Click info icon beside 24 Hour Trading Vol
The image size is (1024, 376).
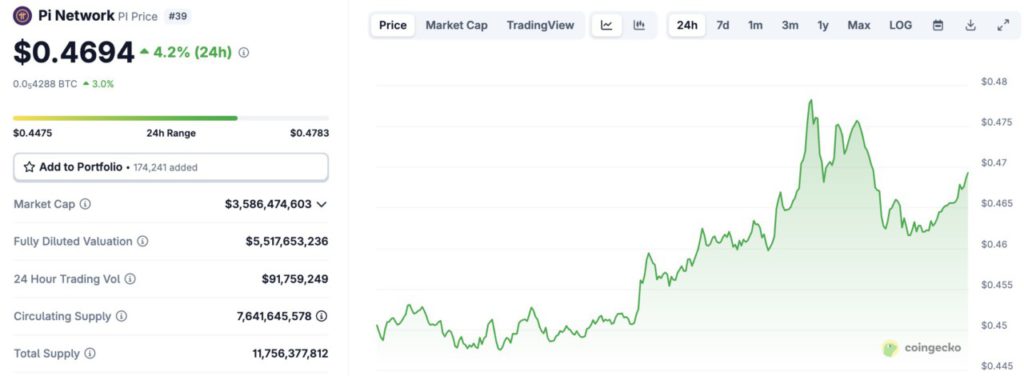(130, 279)
